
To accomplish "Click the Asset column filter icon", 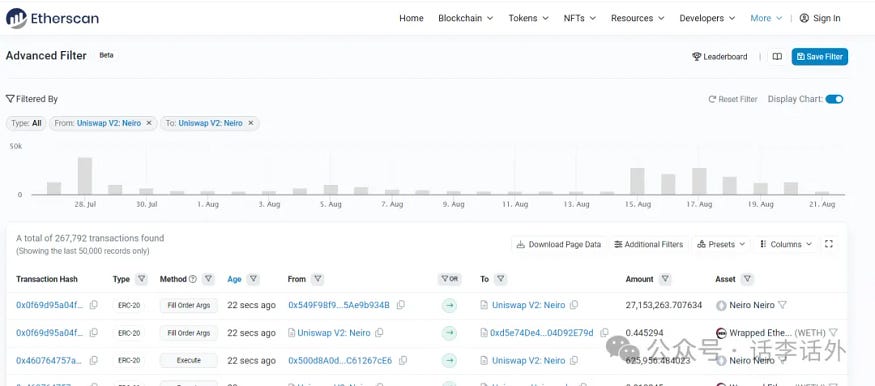I will click(x=747, y=279).
